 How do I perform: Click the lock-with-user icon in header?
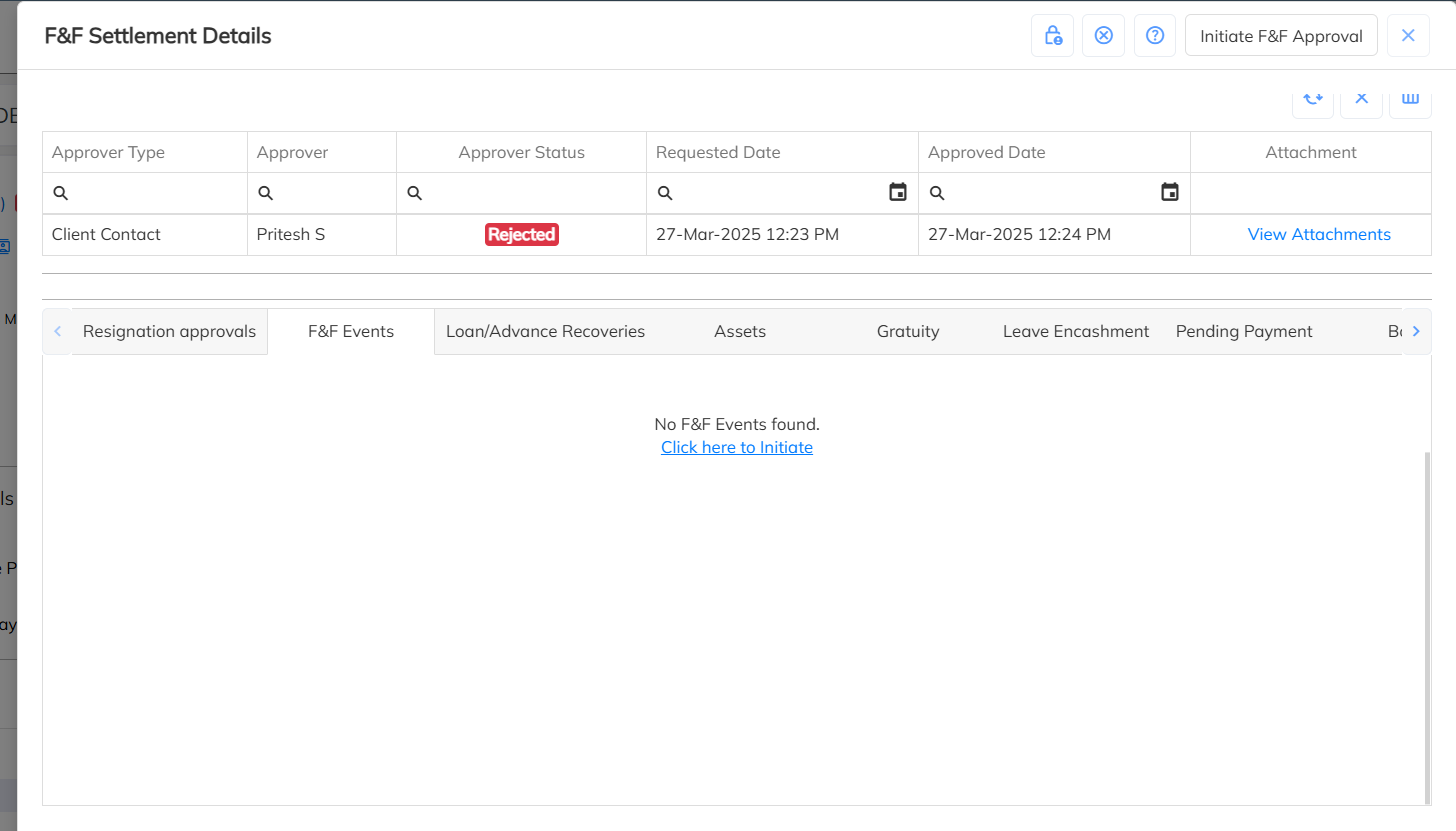tap(1052, 36)
